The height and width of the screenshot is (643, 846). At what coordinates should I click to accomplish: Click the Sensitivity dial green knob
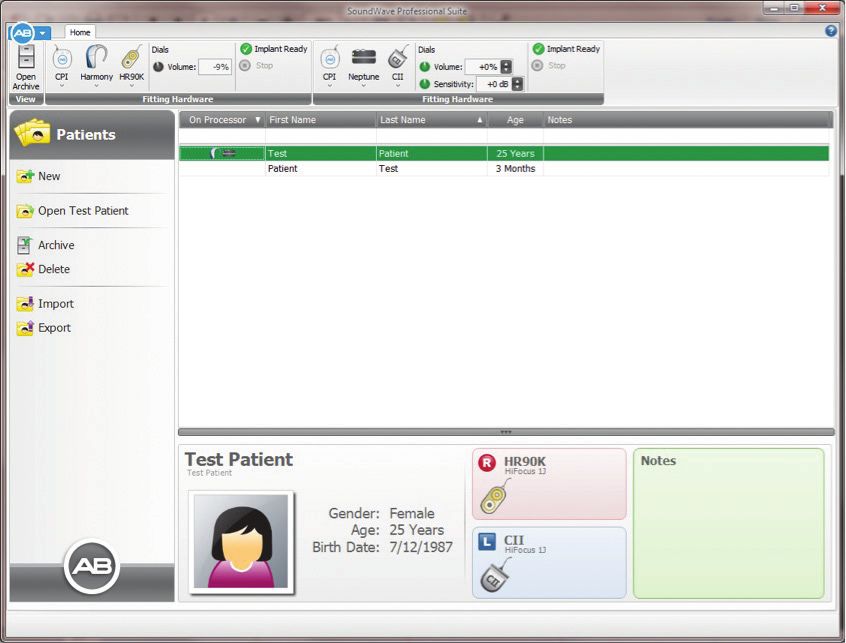pos(425,84)
